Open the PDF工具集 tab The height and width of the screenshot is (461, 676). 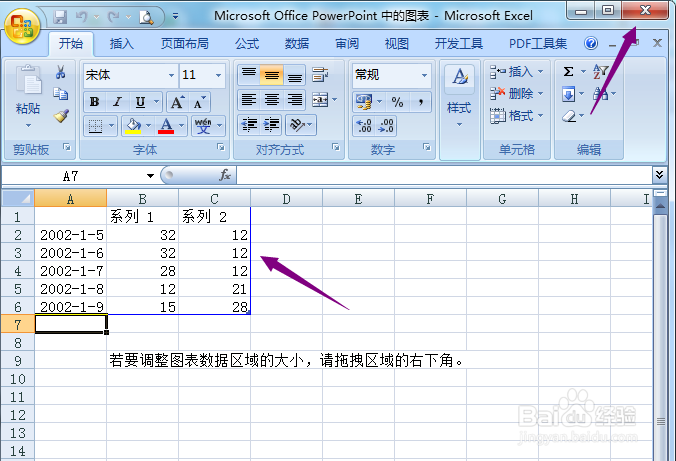(x=538, y=44)
